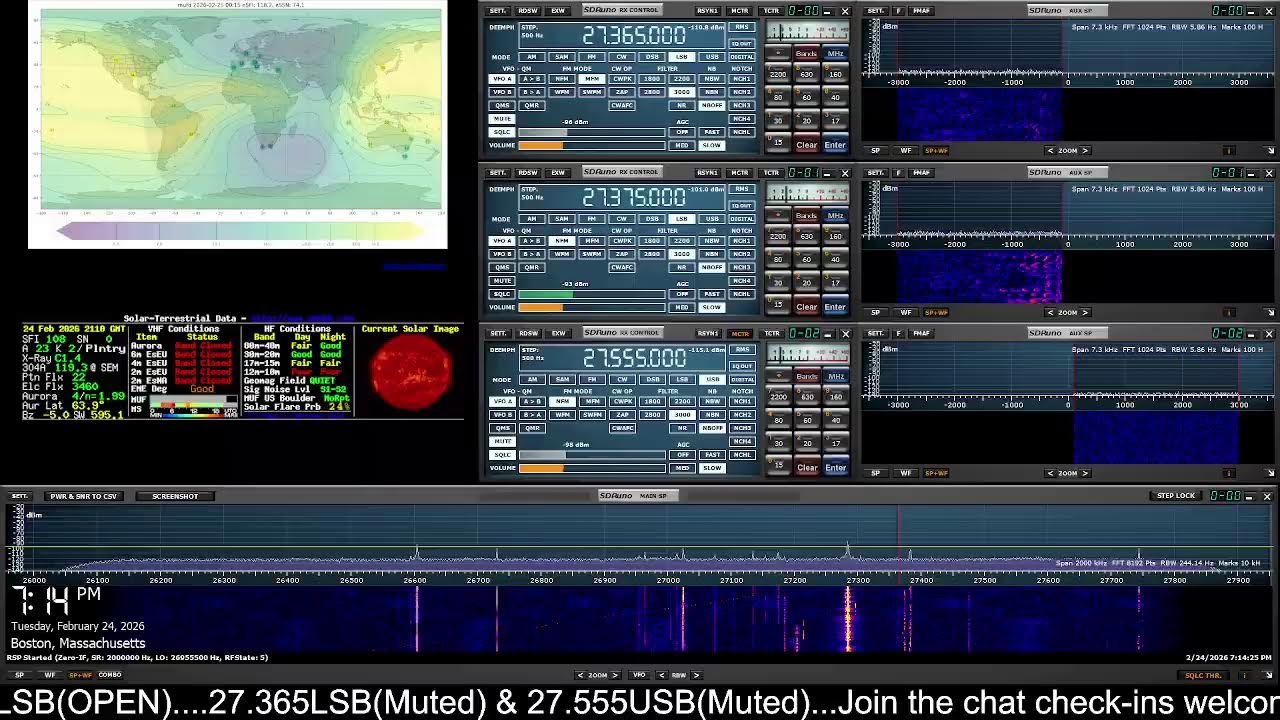1280x720 pixels.
Task: Click the 2200 band key on the 27.365 keypad
Action: coord(778,75)
